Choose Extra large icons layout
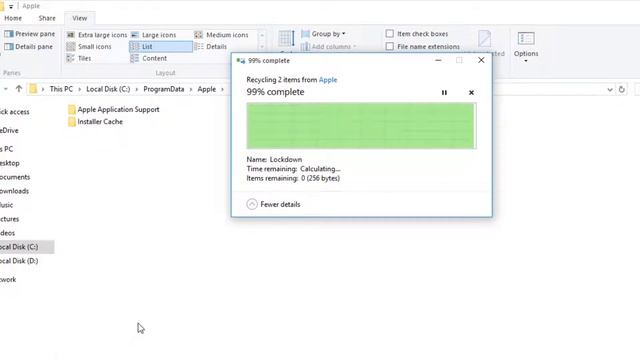This screenshot has height=360, width=640. coord(97,35)
